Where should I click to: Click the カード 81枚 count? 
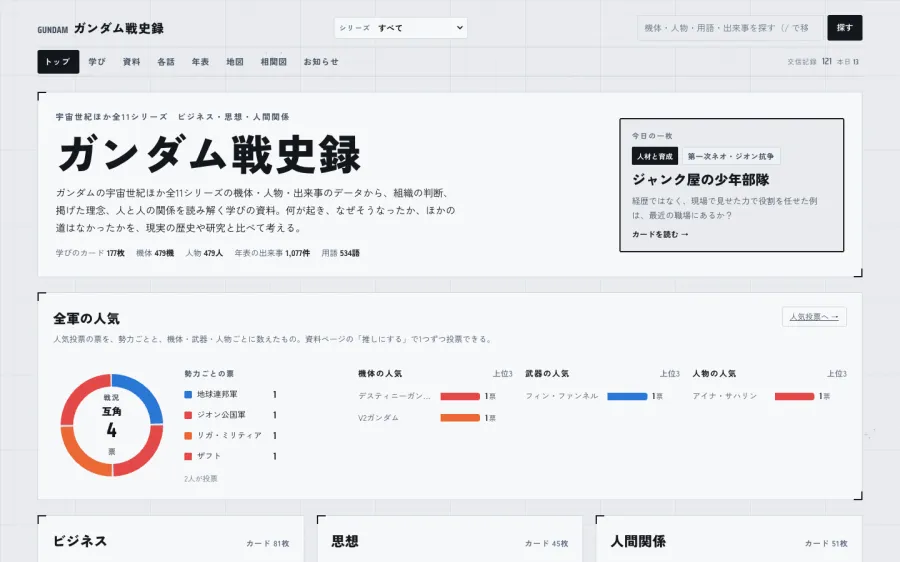(x=267, y=544)
